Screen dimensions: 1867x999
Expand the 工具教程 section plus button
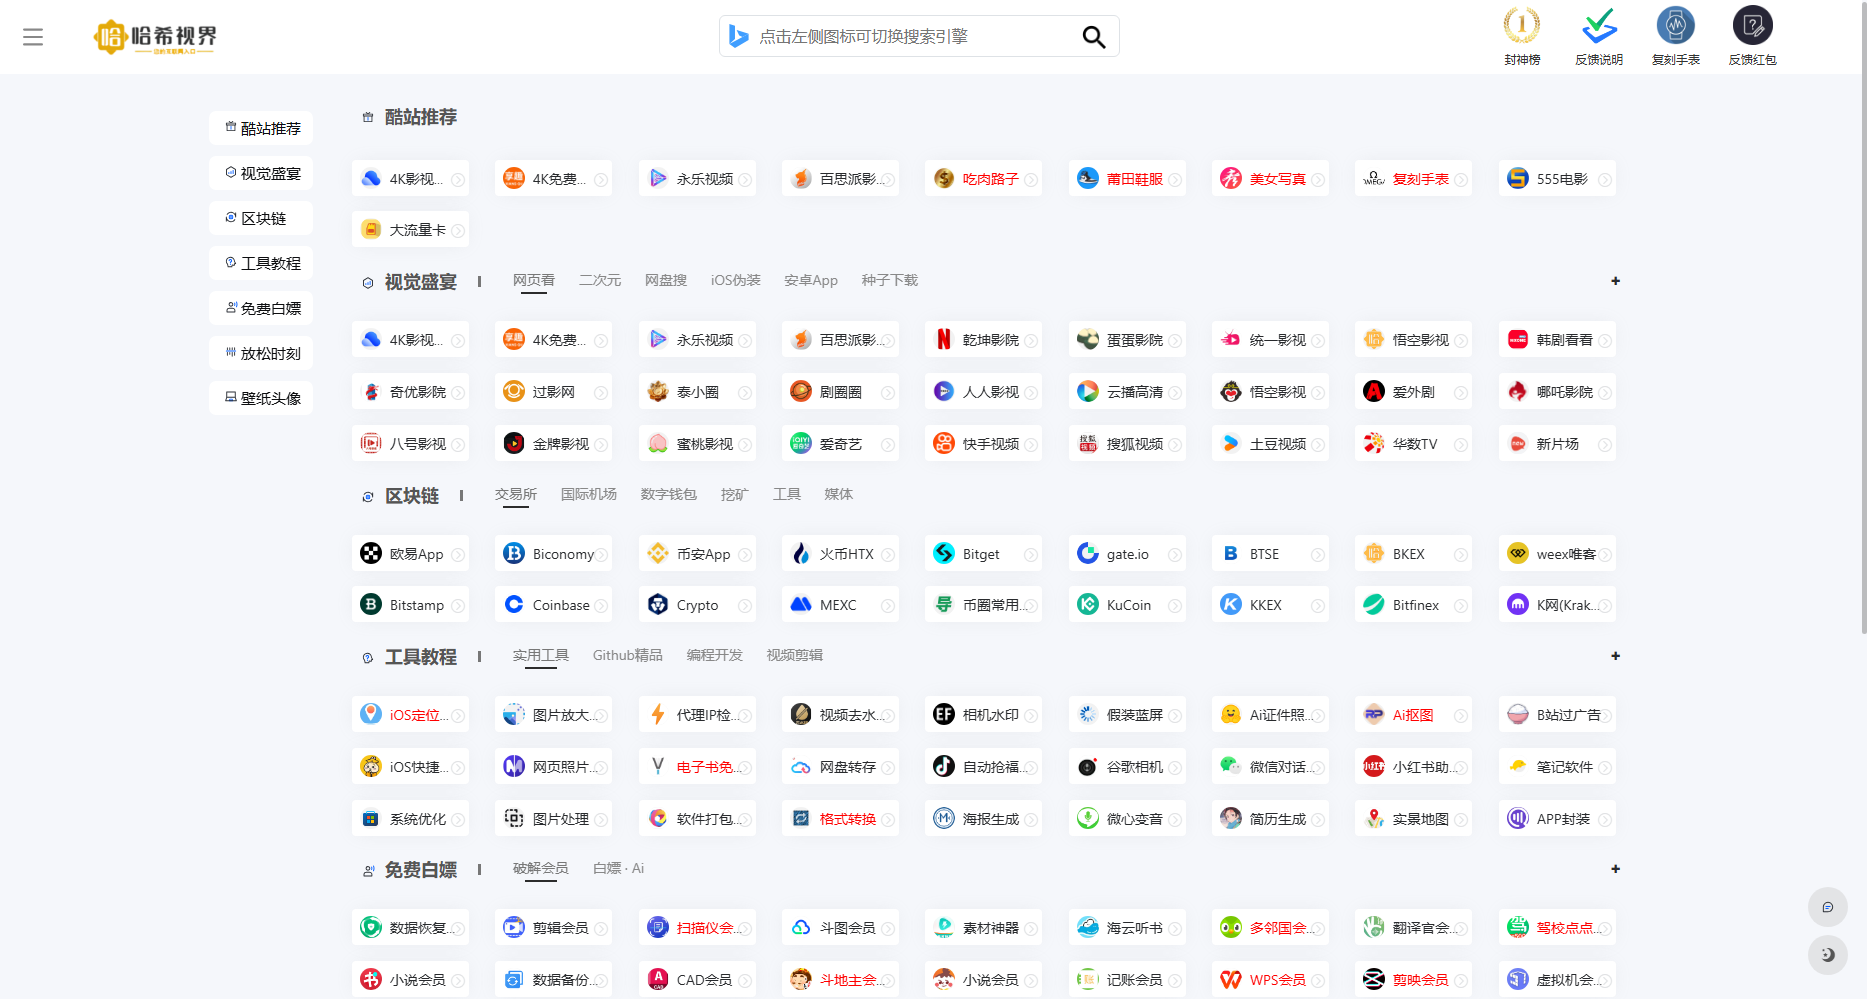1615,656
